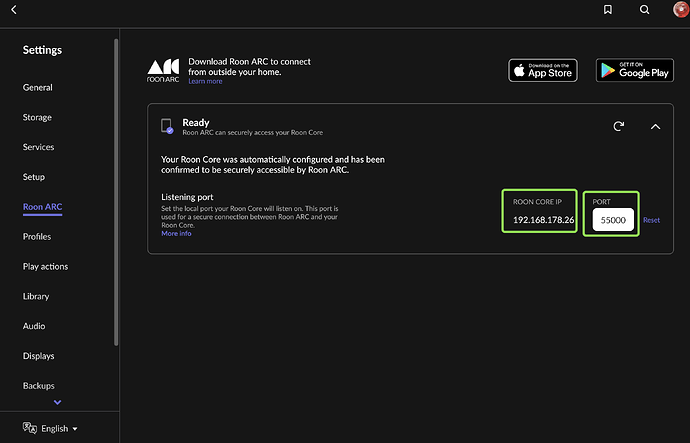Open General settings
The height and width of the screenshot is (443, 690).
[37, 88]
